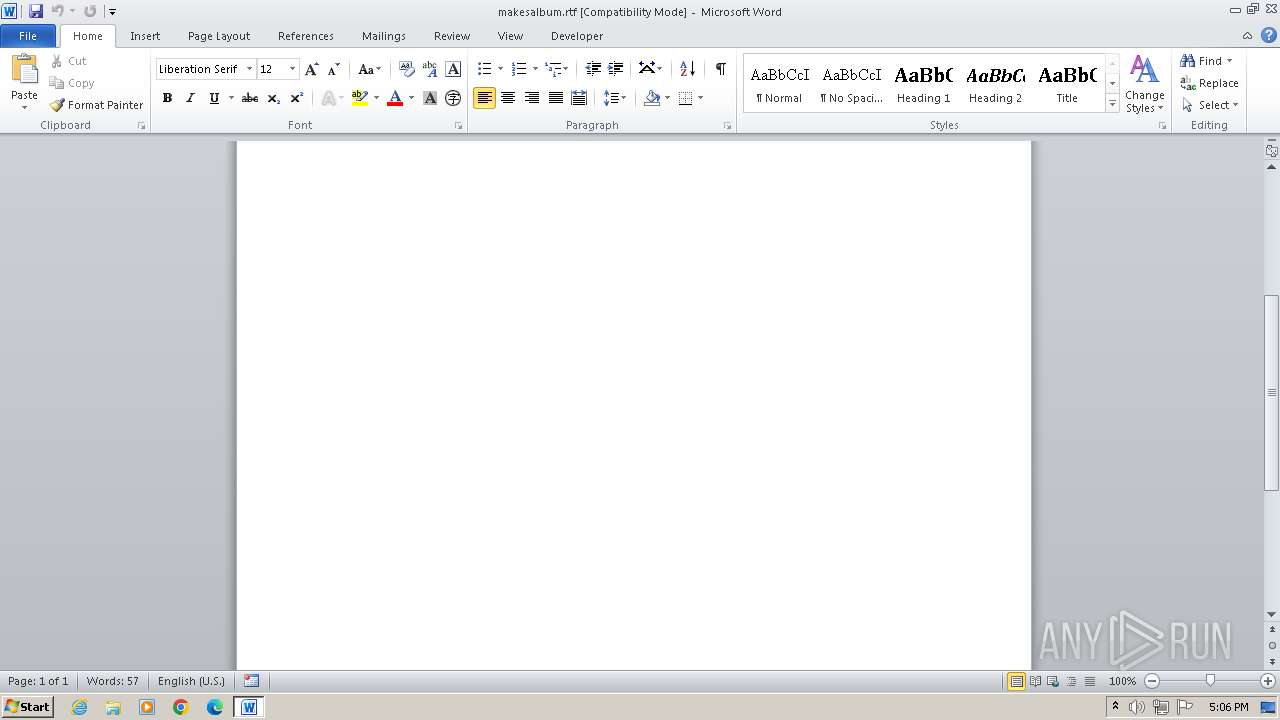
Task: Click the Text Effects glowing A icon
Action: (328, 98)
